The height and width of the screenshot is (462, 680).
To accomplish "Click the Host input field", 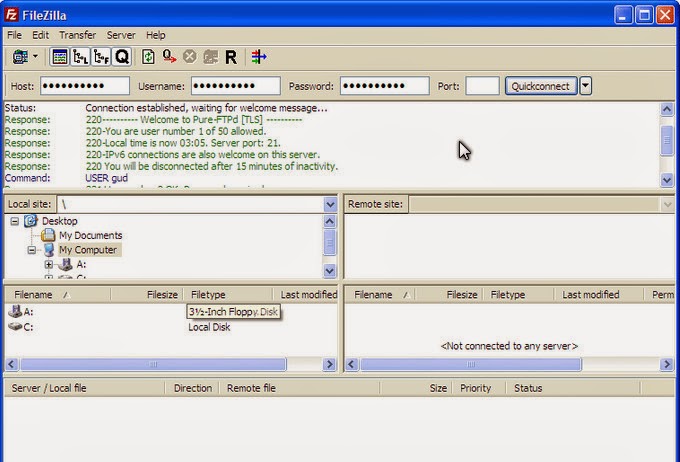I will coord(85,86).
